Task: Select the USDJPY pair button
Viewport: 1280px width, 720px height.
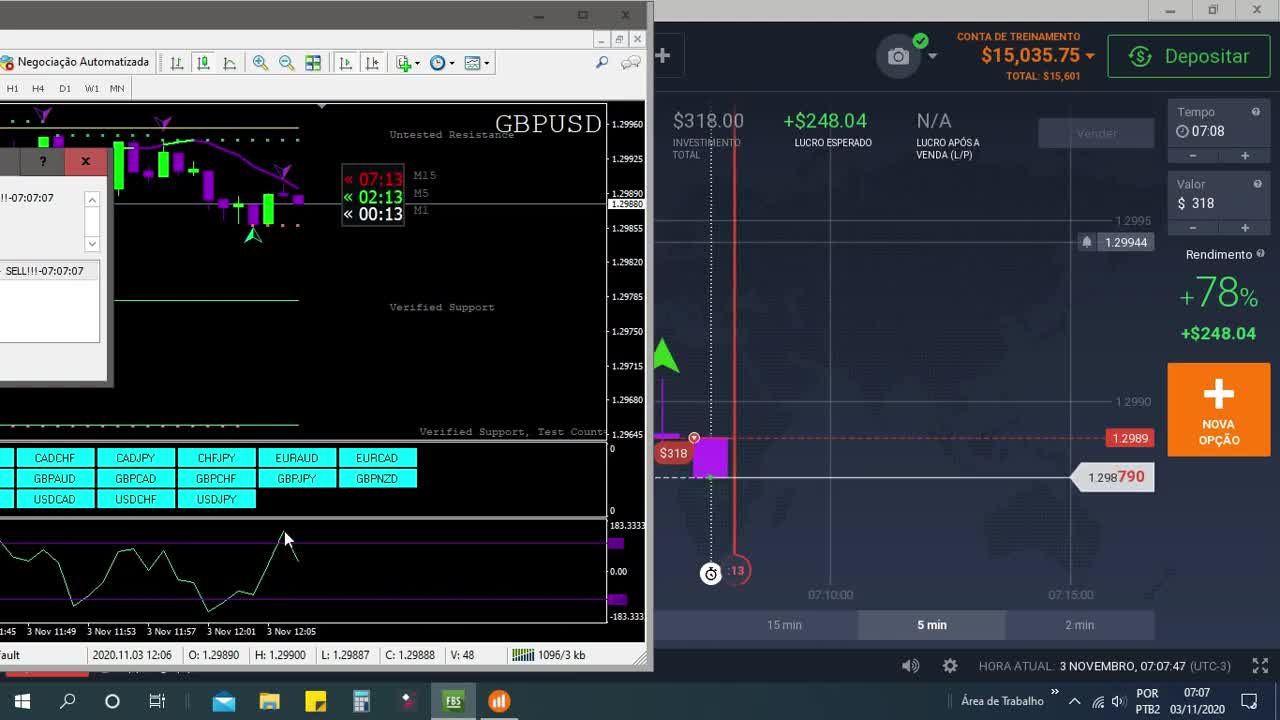Action: pyautogui.click(x=216, y=499)
